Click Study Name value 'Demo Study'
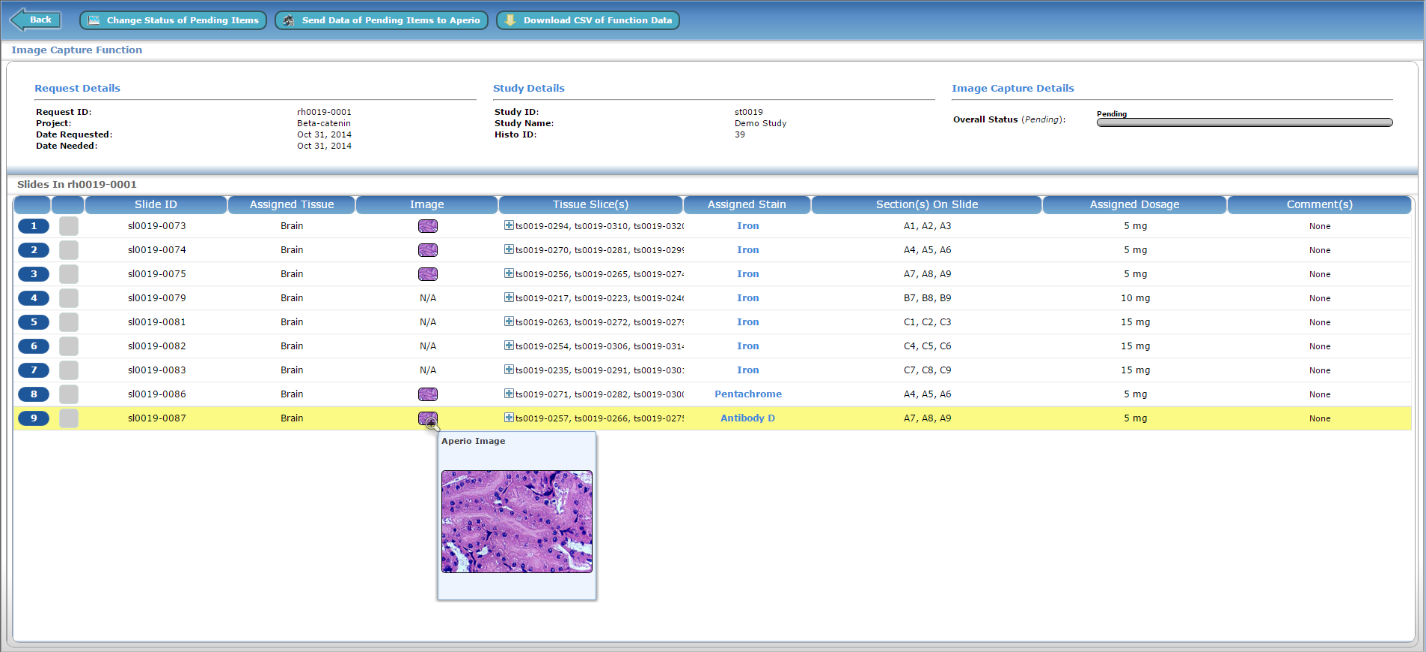This screenshot has height=652, width=1426. pos(760,123)
